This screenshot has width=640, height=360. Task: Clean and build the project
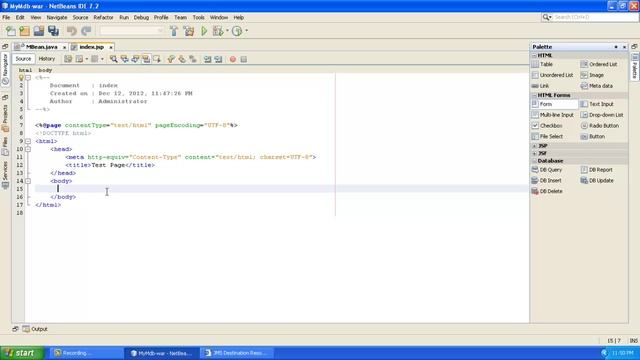pos(189,31)
